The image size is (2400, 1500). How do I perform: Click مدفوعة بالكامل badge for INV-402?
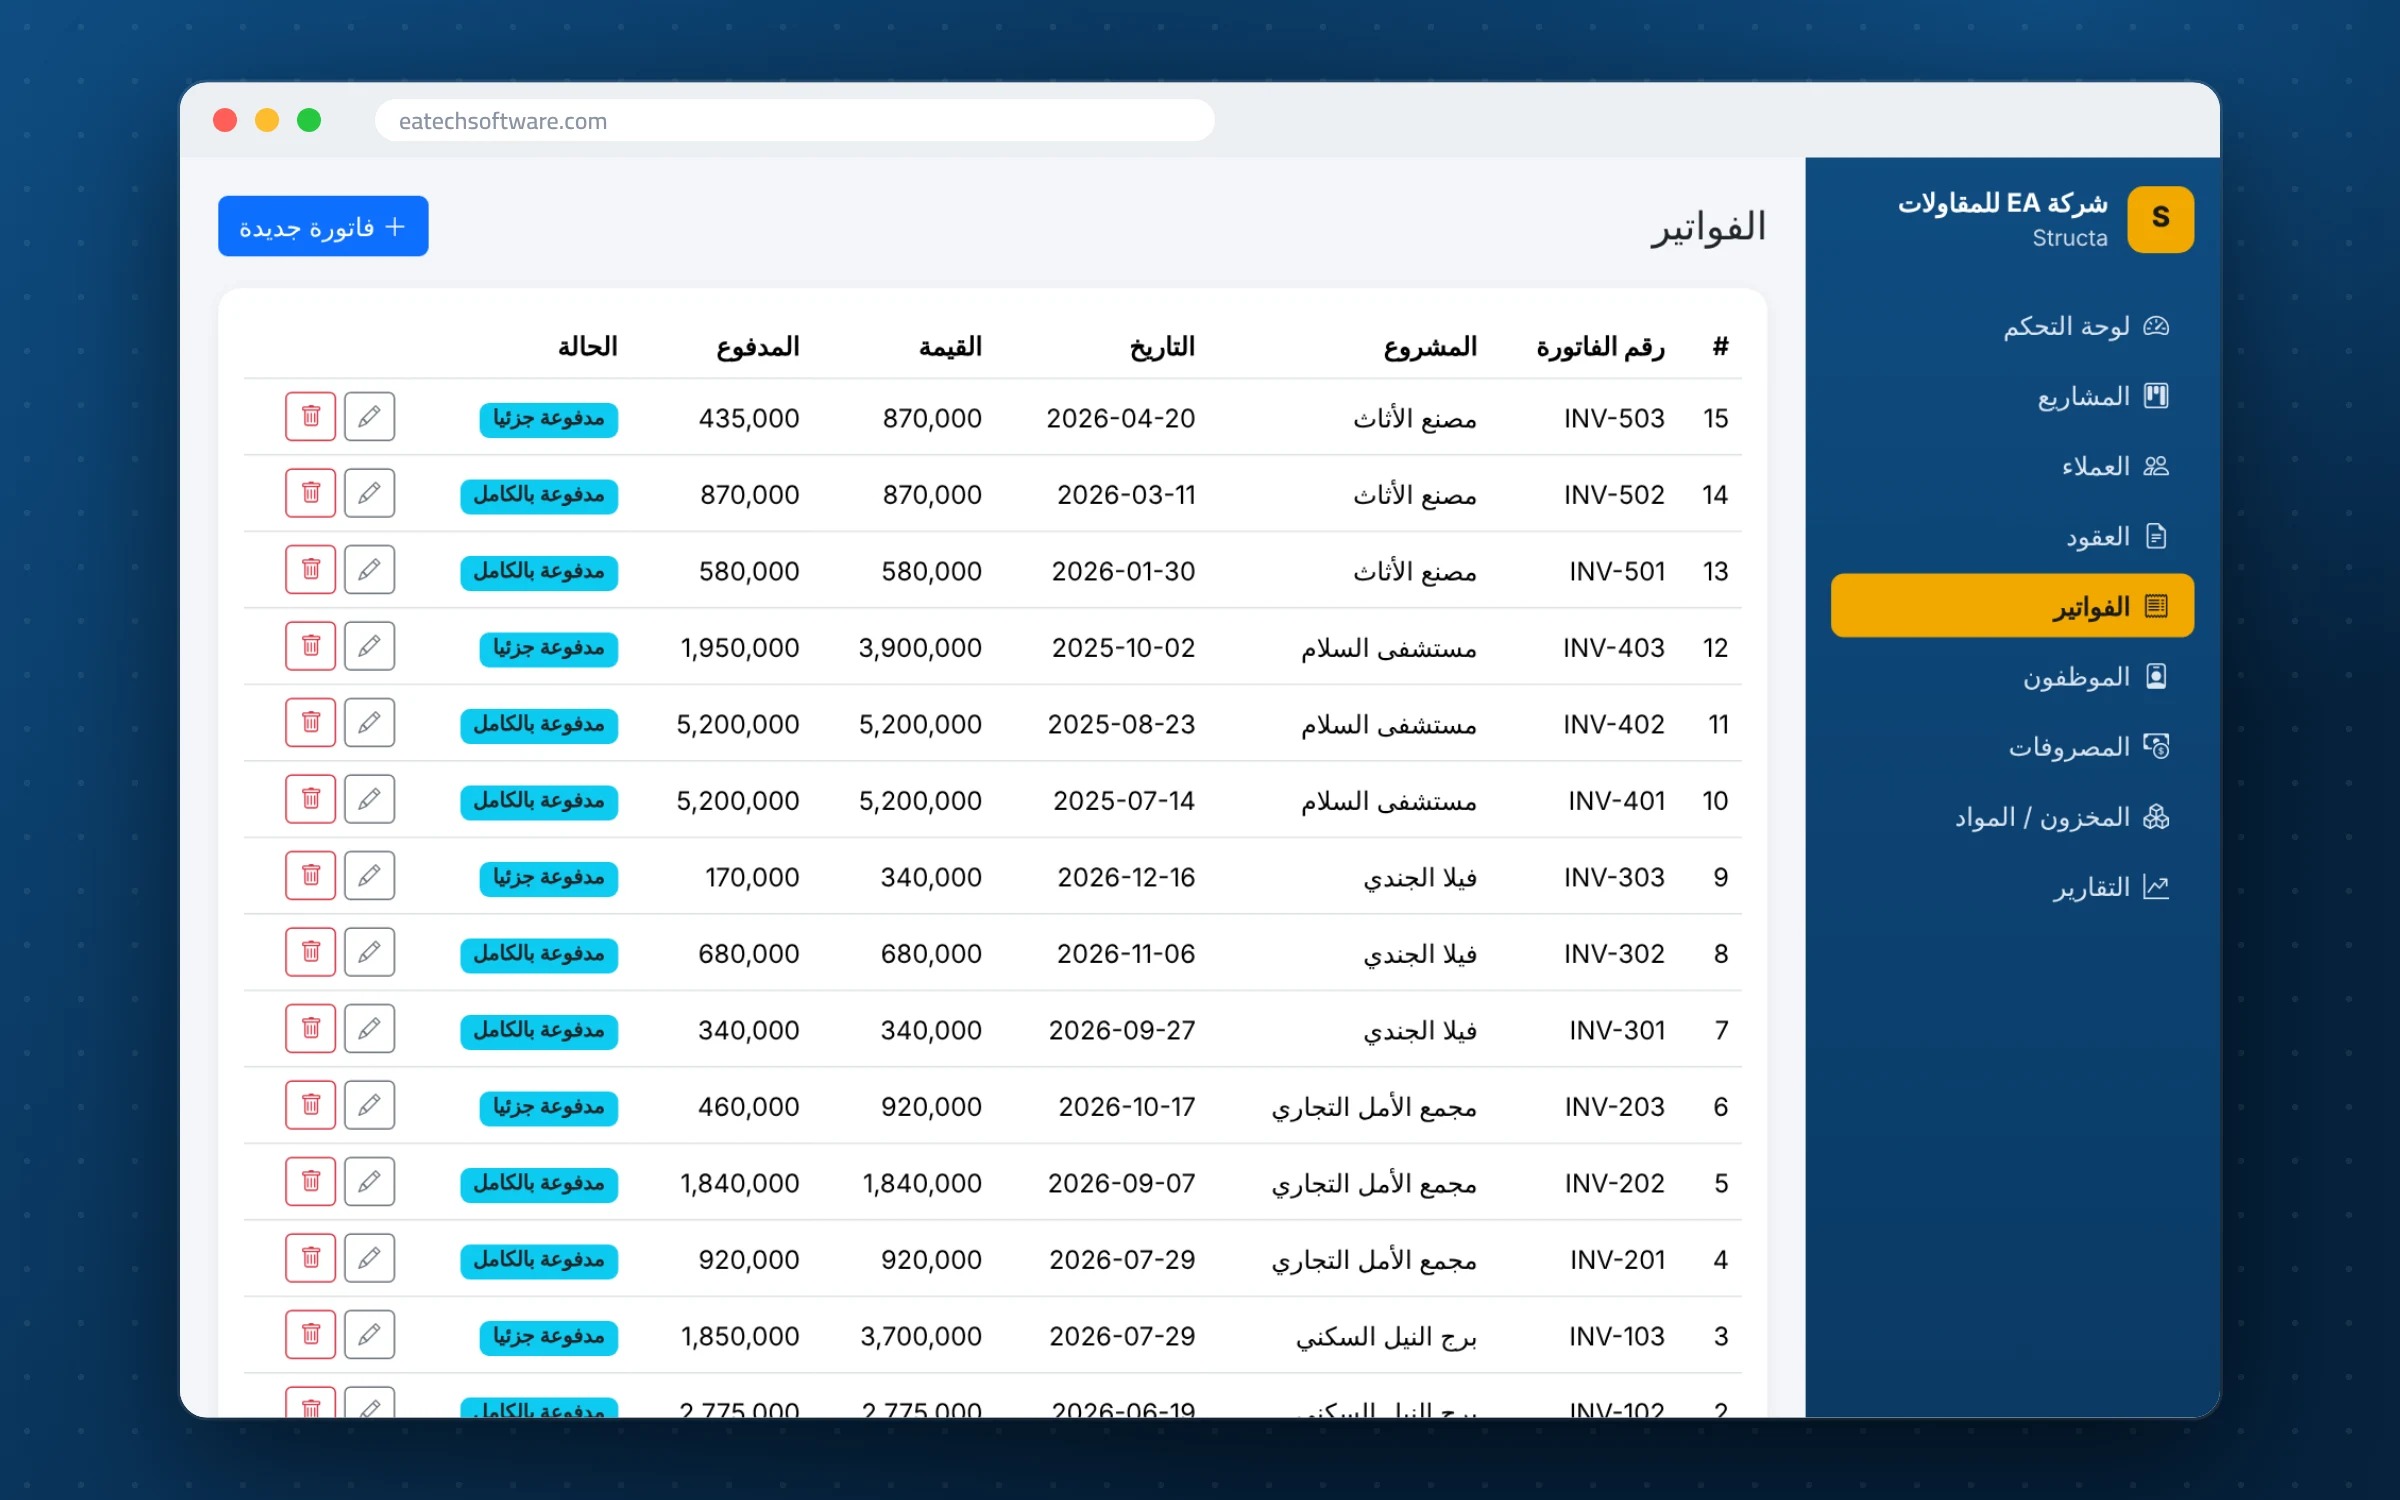click(538, 725)
